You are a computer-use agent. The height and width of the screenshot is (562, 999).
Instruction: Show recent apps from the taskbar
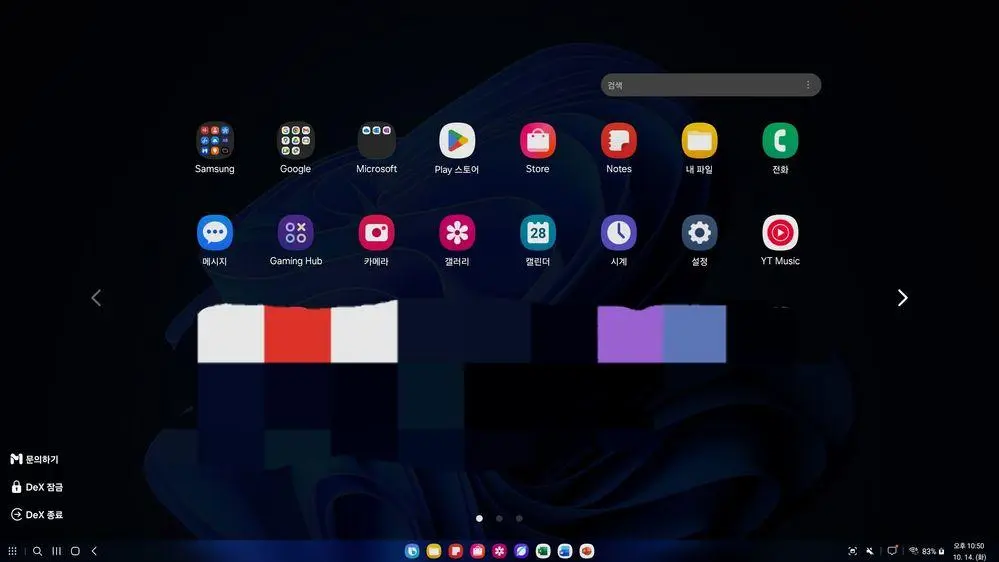click(57, 551)
